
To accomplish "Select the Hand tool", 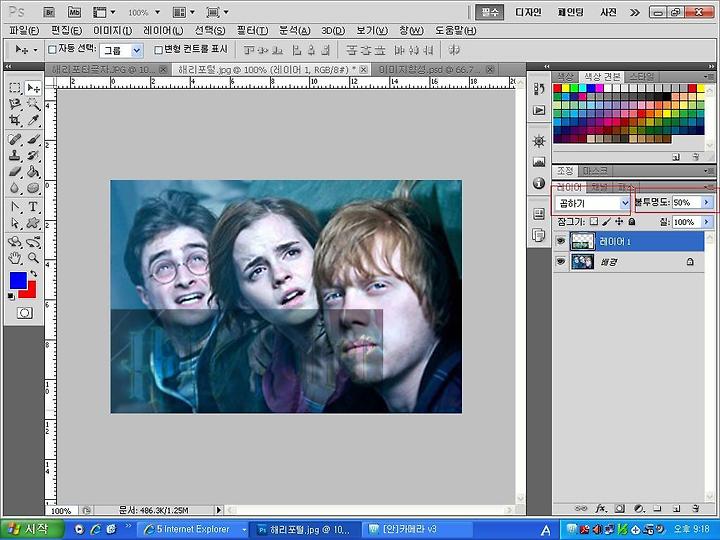I will [15, 258].
